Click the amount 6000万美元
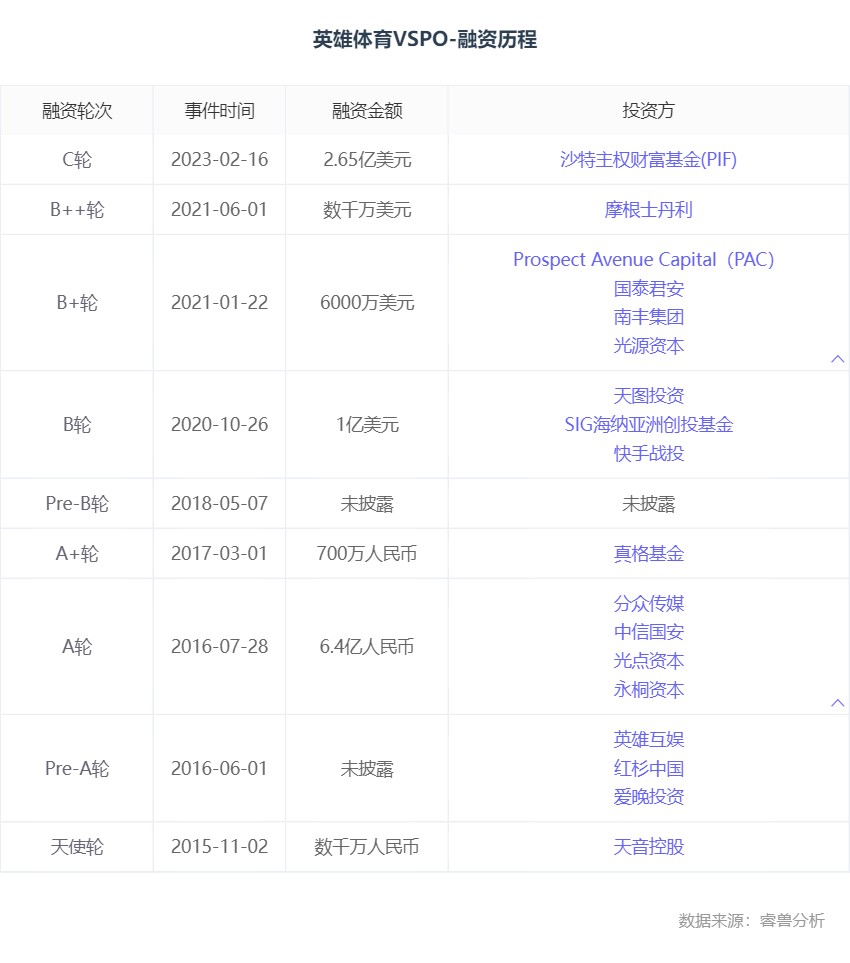This screenshot has height=963, width=850. [367, 303]
